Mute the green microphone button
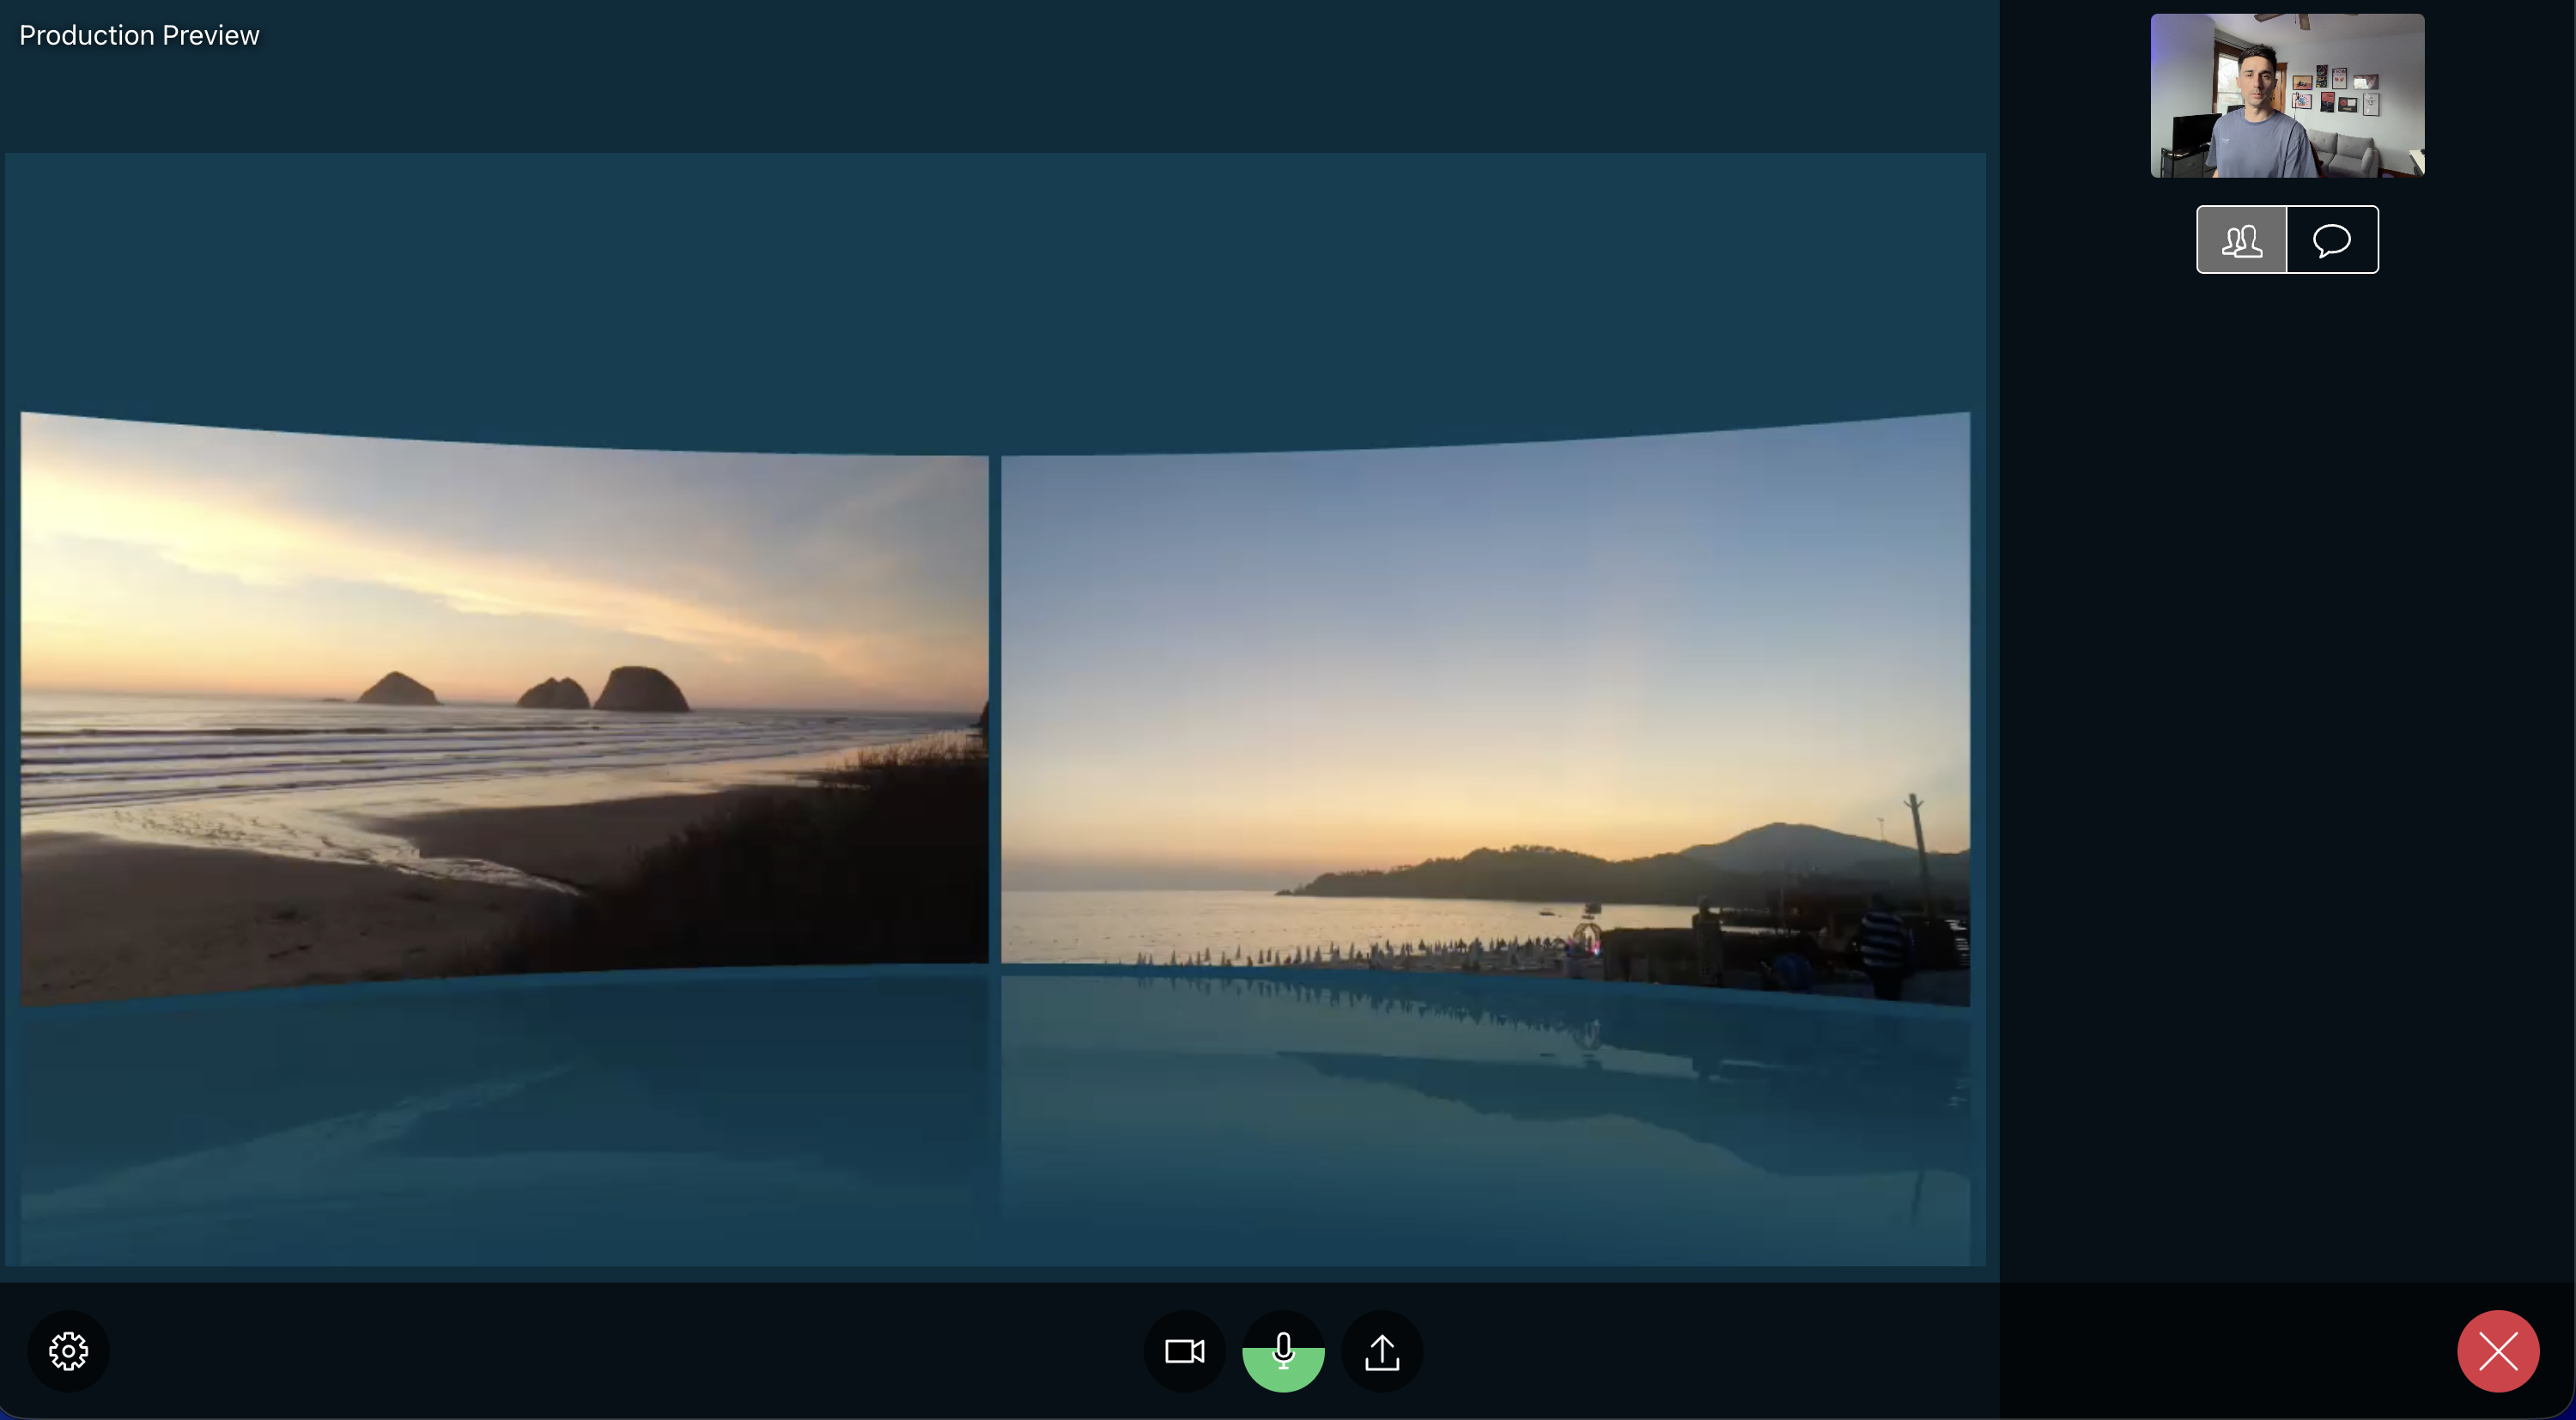Image resolution: width=2576 pixels, height=1420 pixels. pos(1283,1351)
